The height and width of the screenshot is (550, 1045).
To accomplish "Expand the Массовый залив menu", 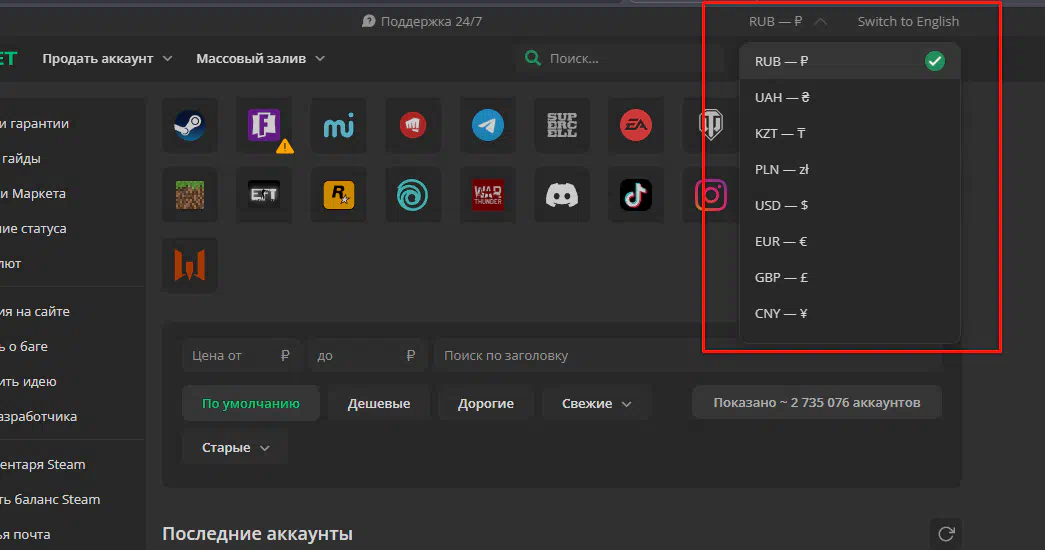I will coord(261,59).
